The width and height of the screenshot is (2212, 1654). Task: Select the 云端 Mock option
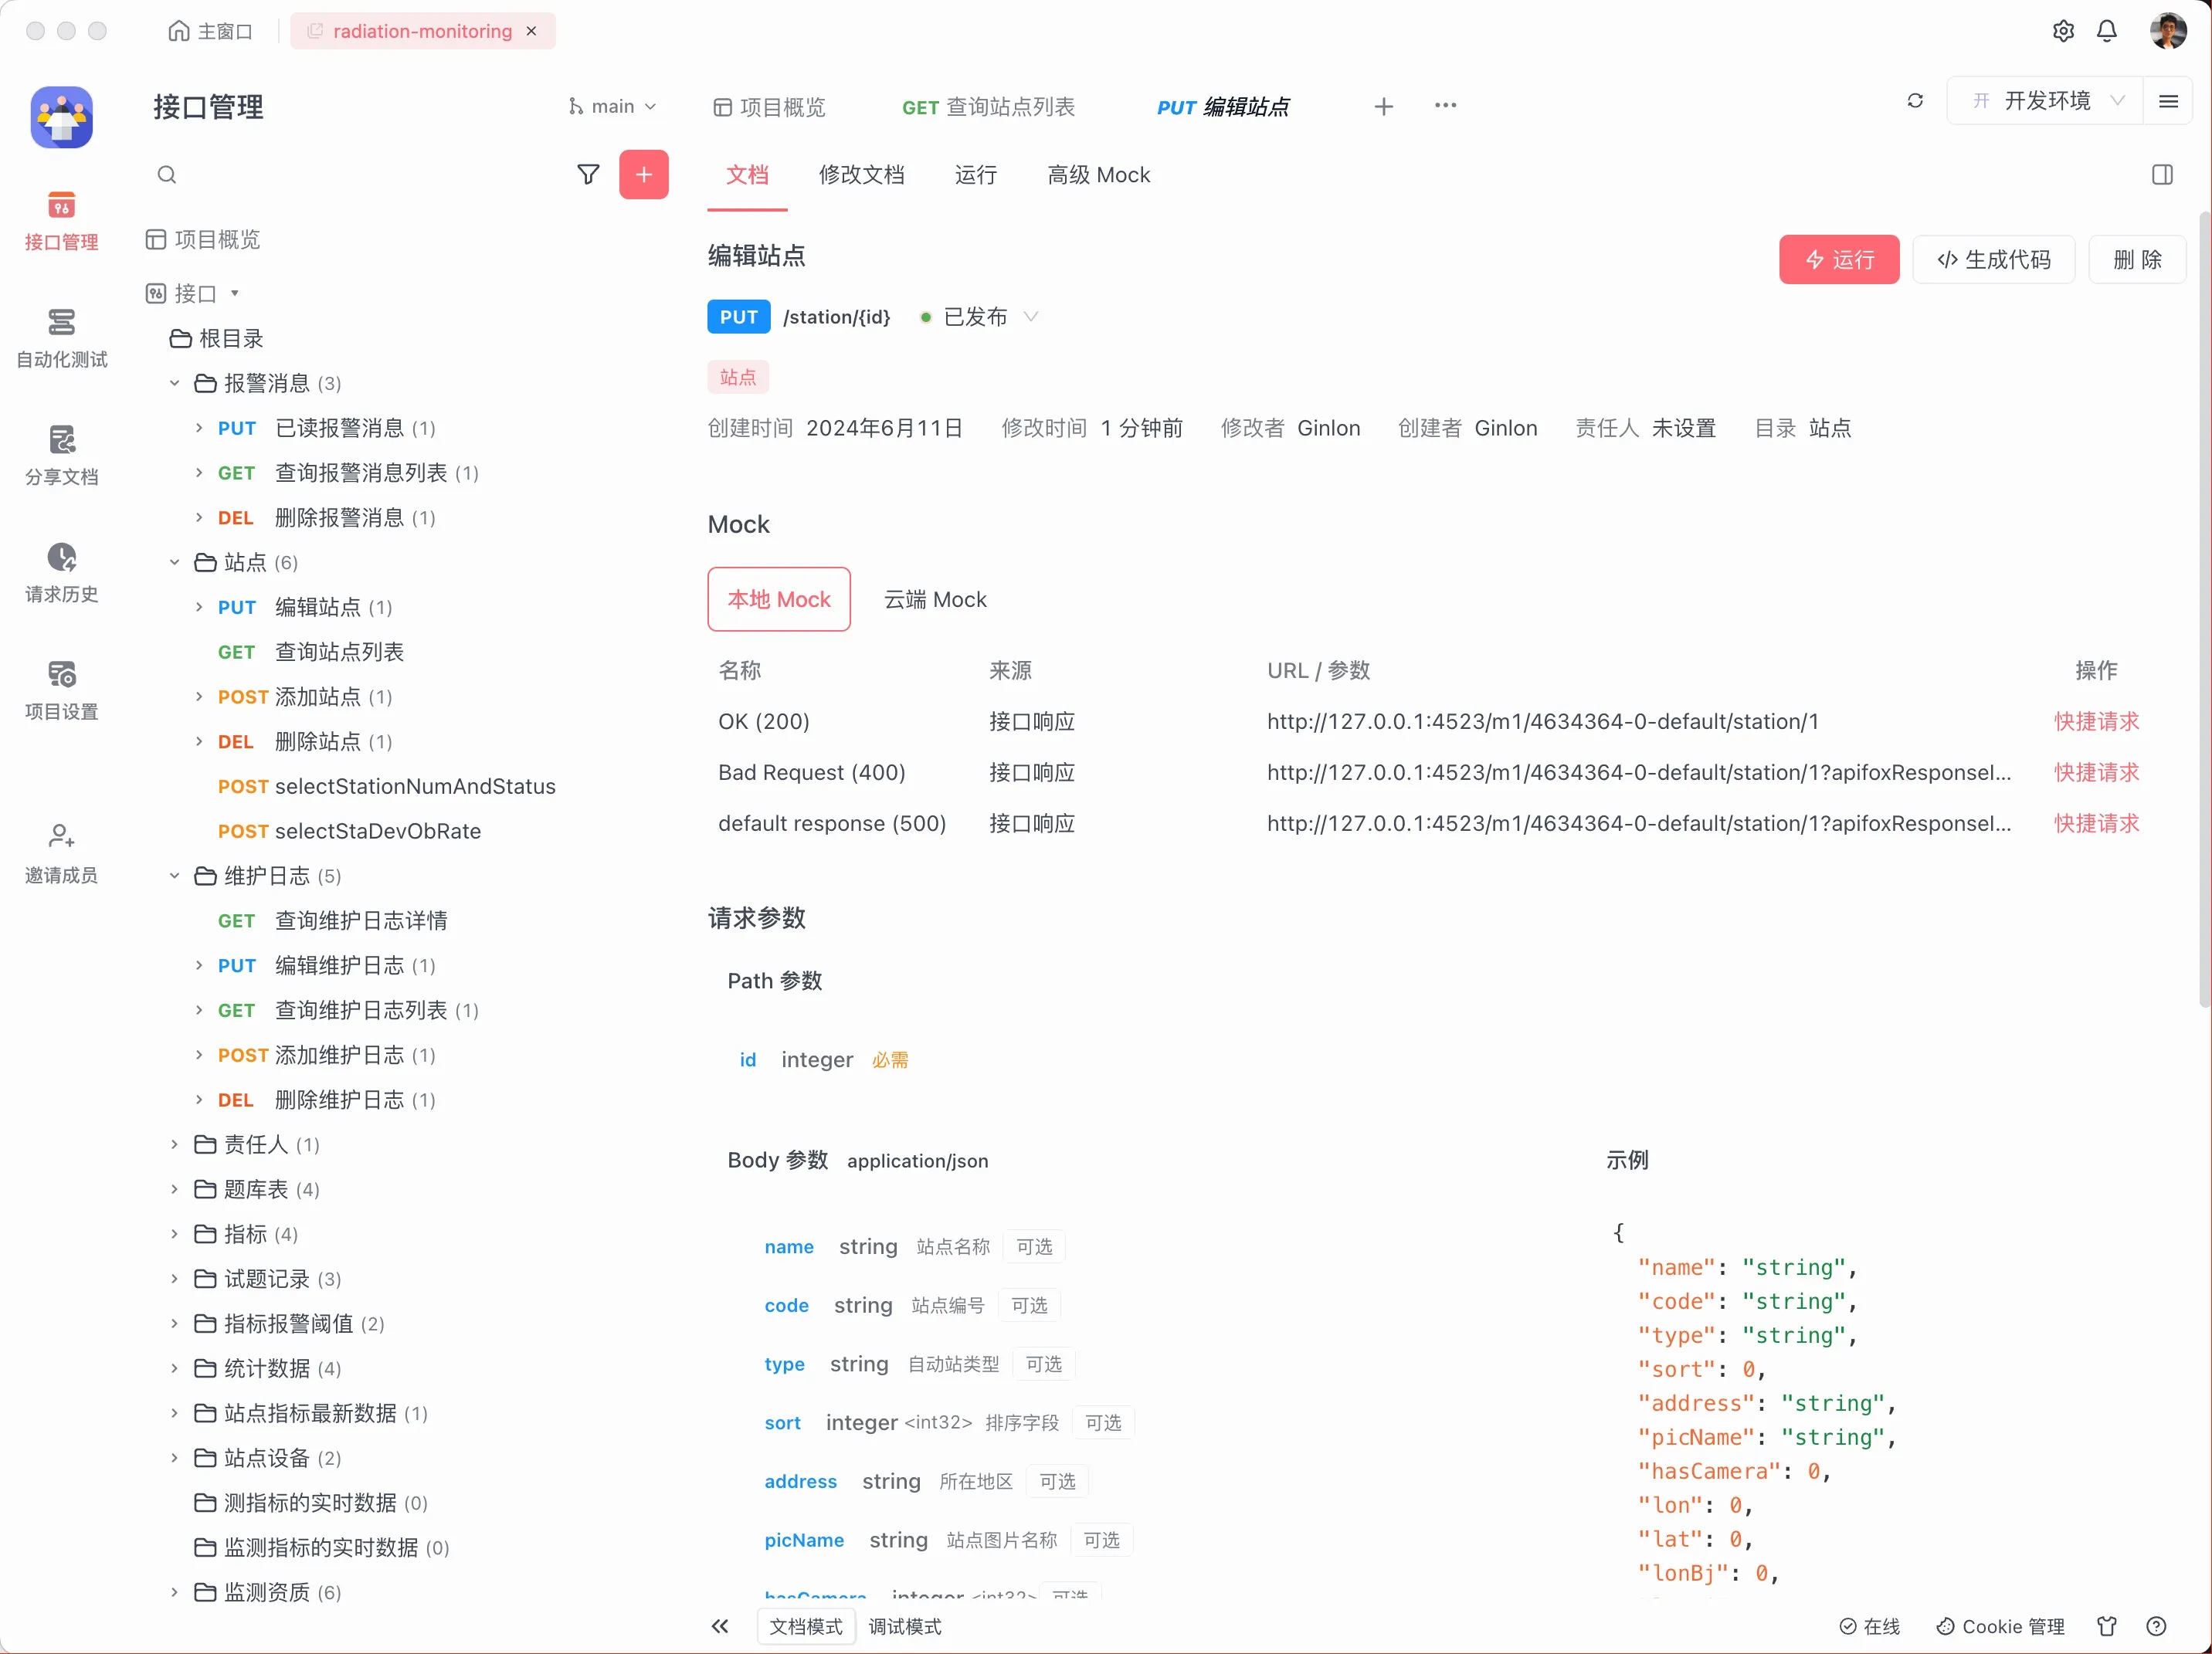click(934, 599)
